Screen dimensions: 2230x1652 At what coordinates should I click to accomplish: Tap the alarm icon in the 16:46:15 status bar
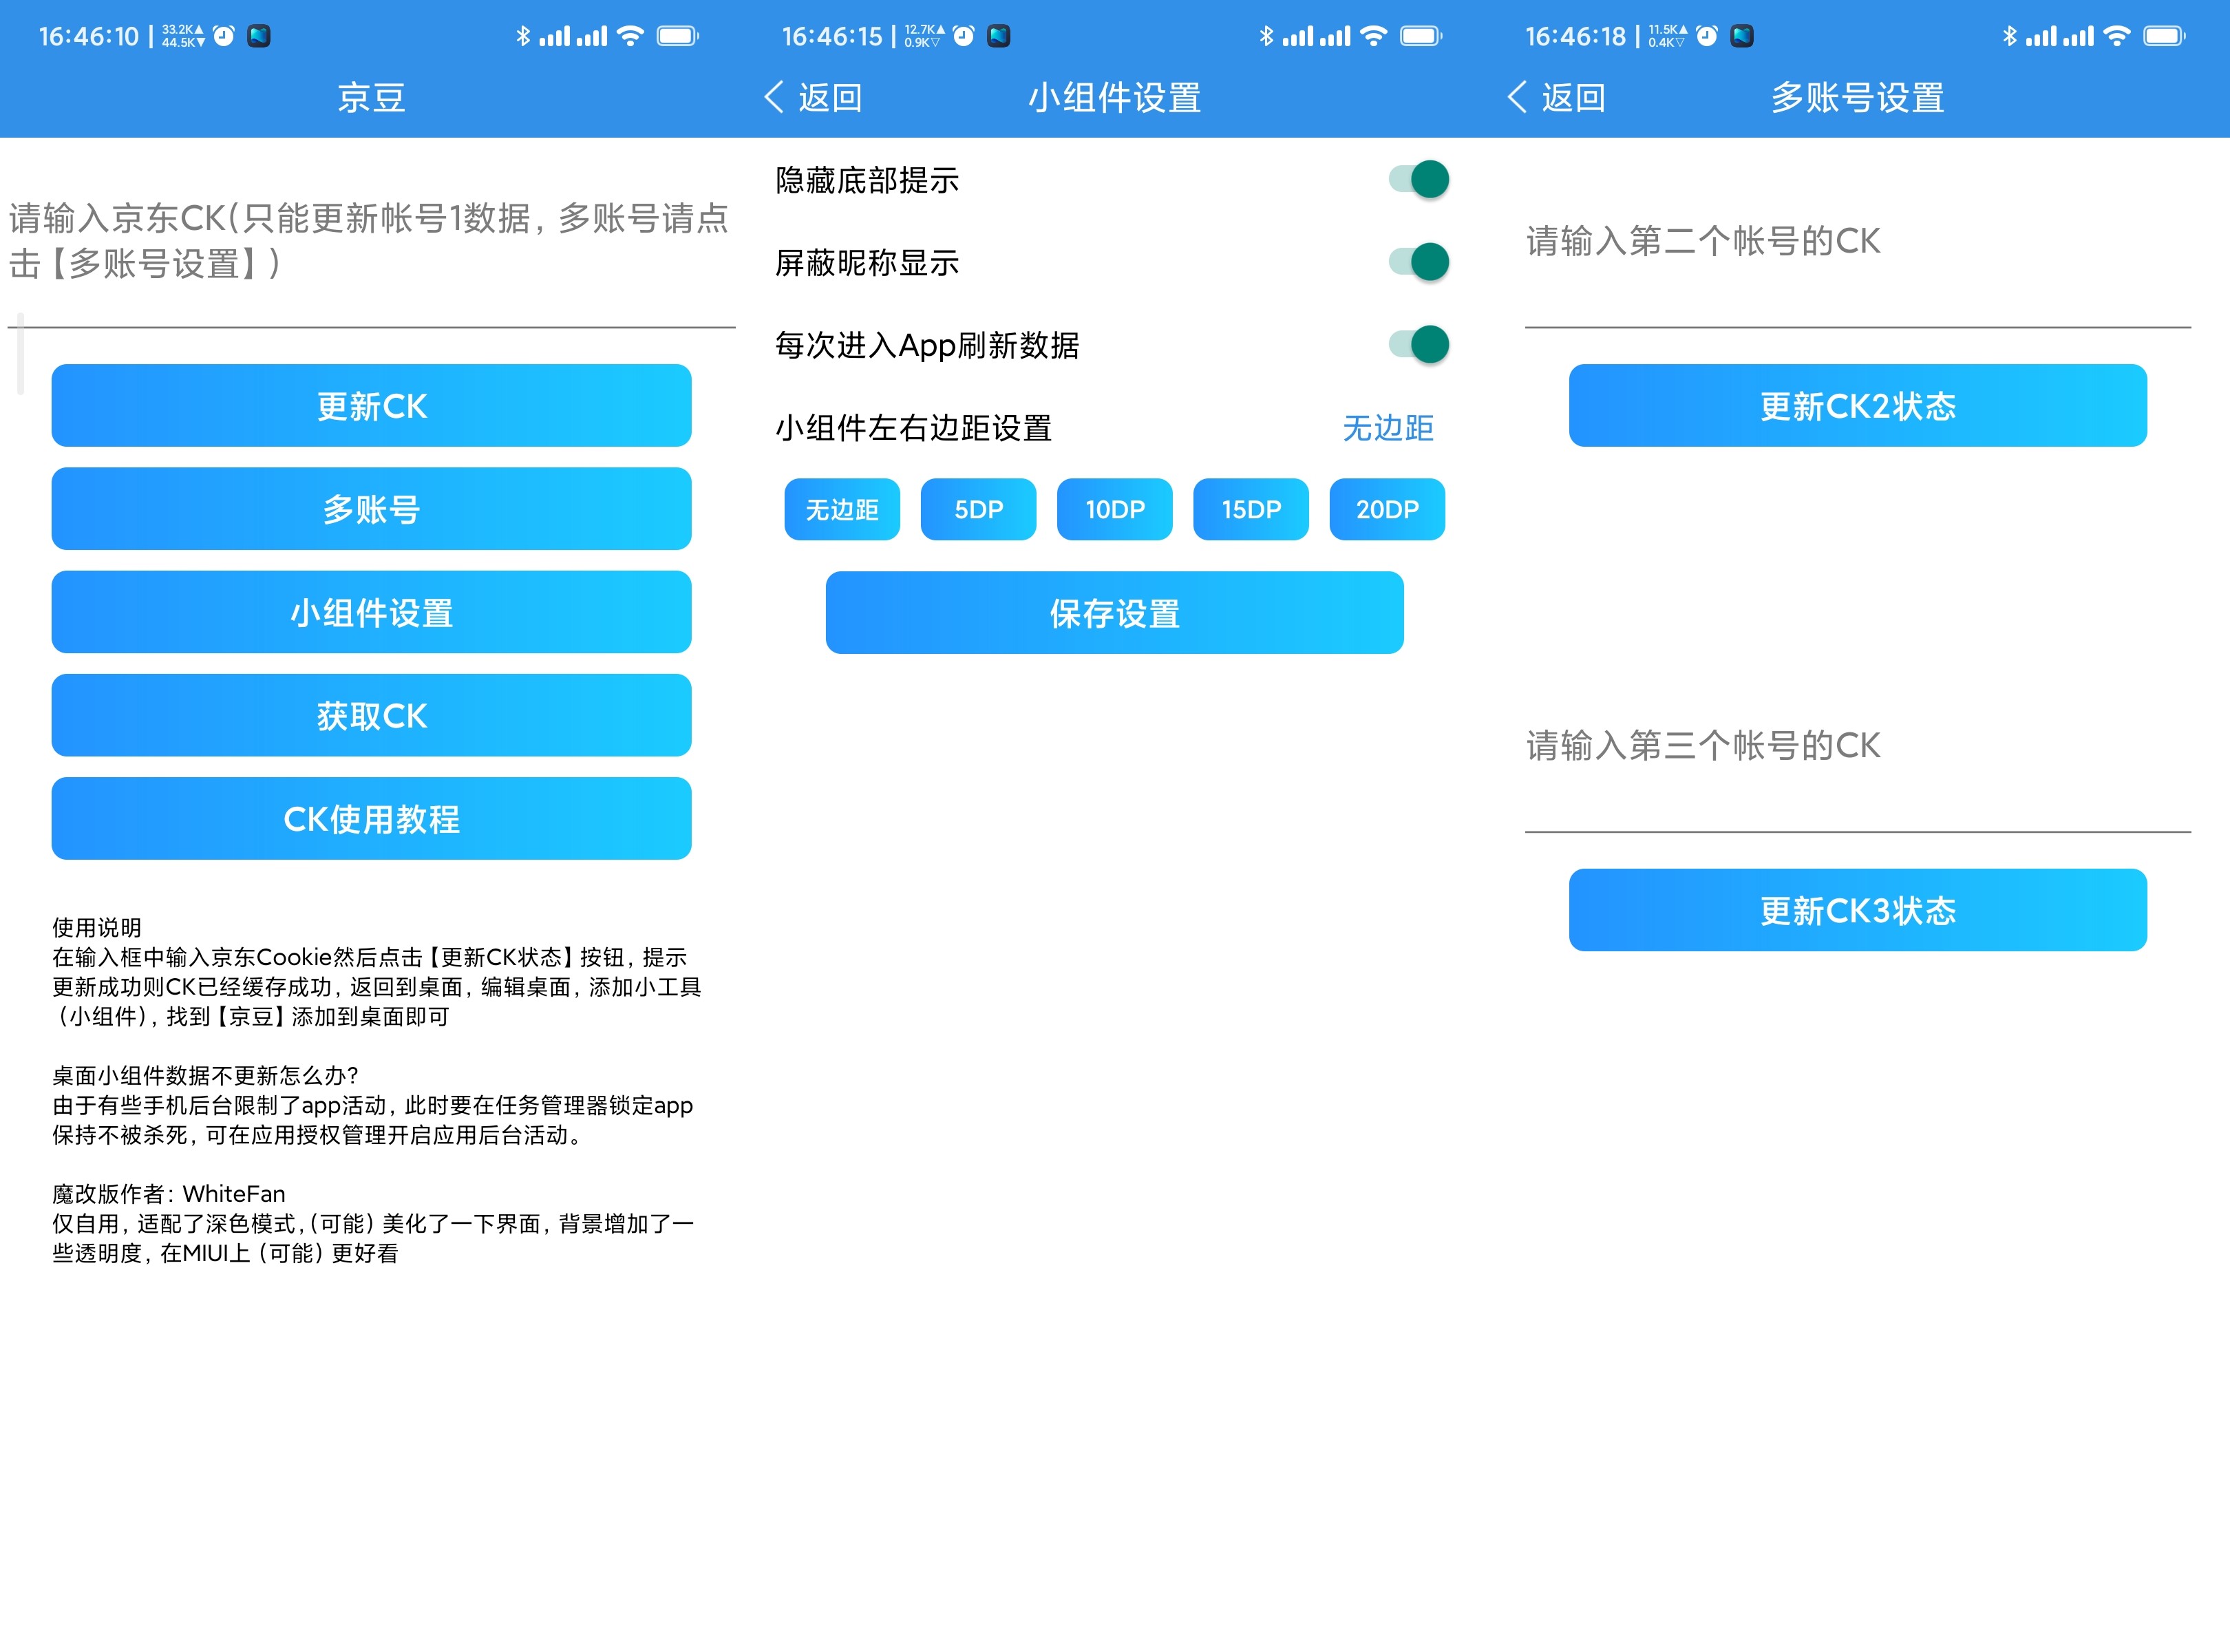[963, 36]
